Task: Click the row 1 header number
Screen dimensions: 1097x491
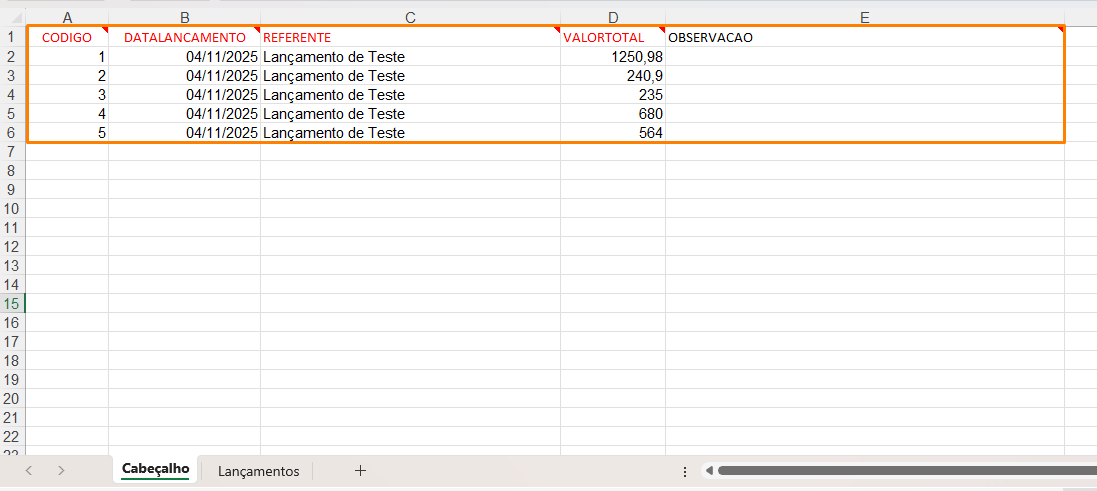Action: click(x=12, y=37)
